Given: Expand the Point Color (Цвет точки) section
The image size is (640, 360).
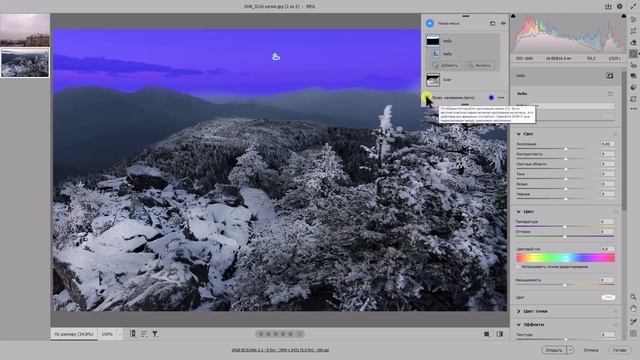Looking at the screenshot, I should click(x=519, y=311).
